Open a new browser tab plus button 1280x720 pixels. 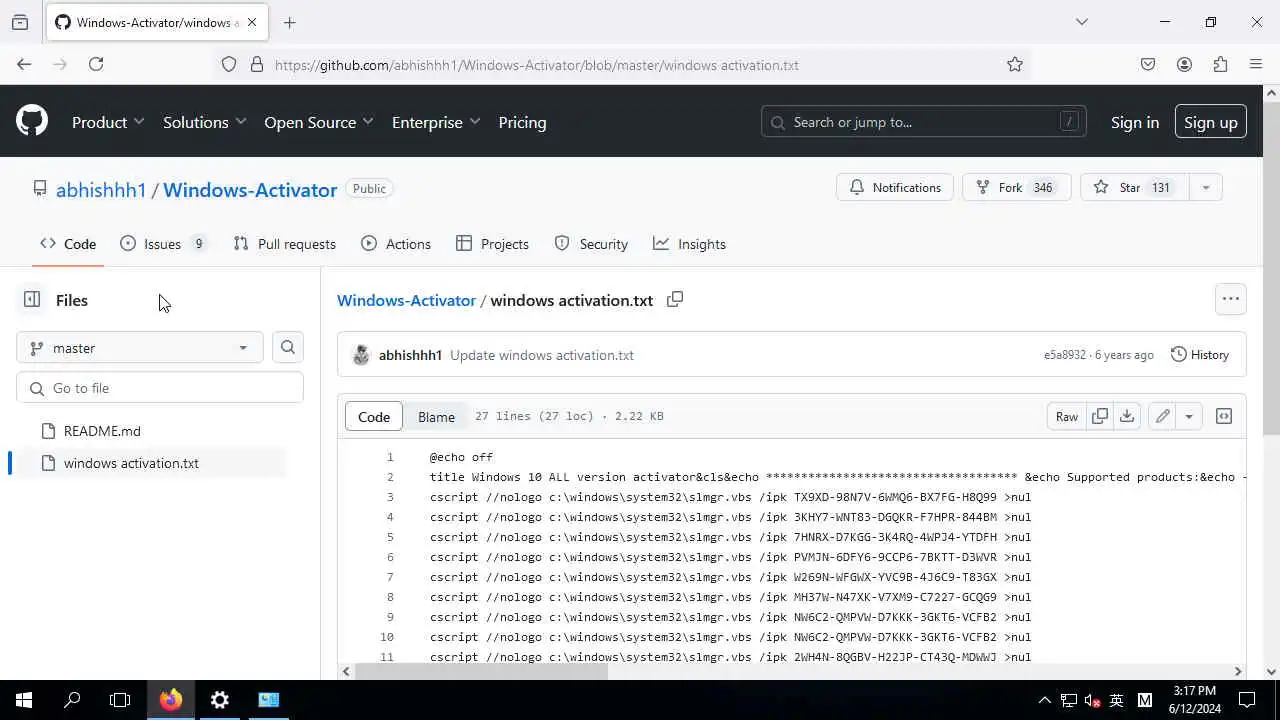coord(289,22)
